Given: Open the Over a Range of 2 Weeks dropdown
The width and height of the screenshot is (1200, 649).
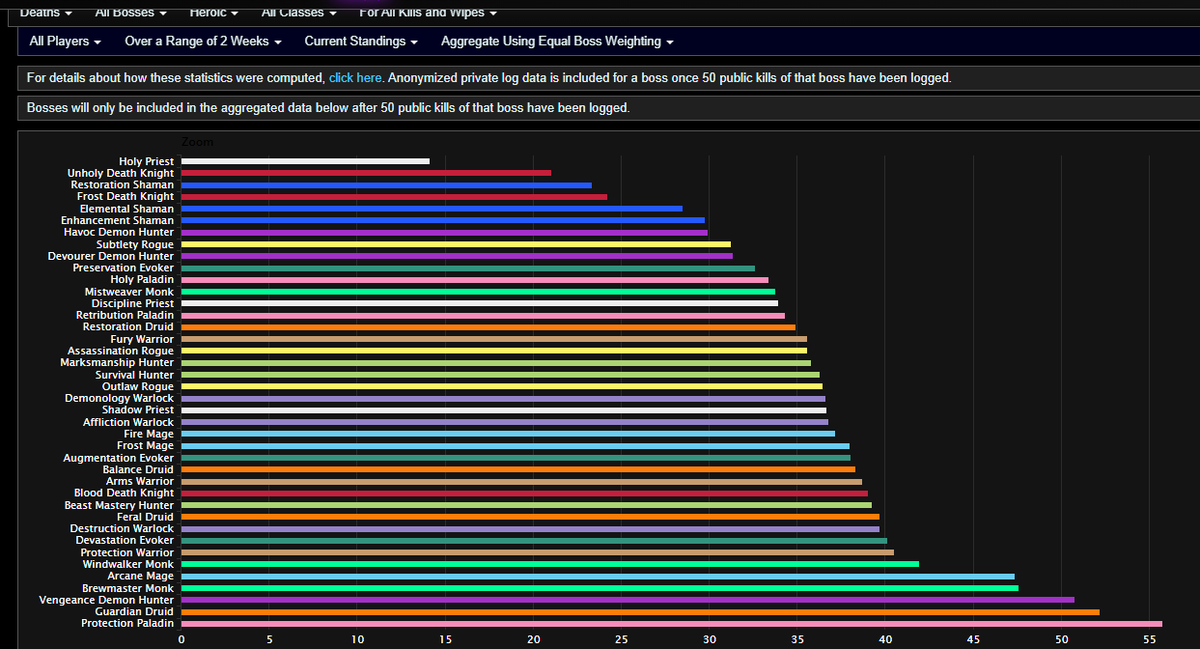Looking at the screenshot, I should pos(202,41).
